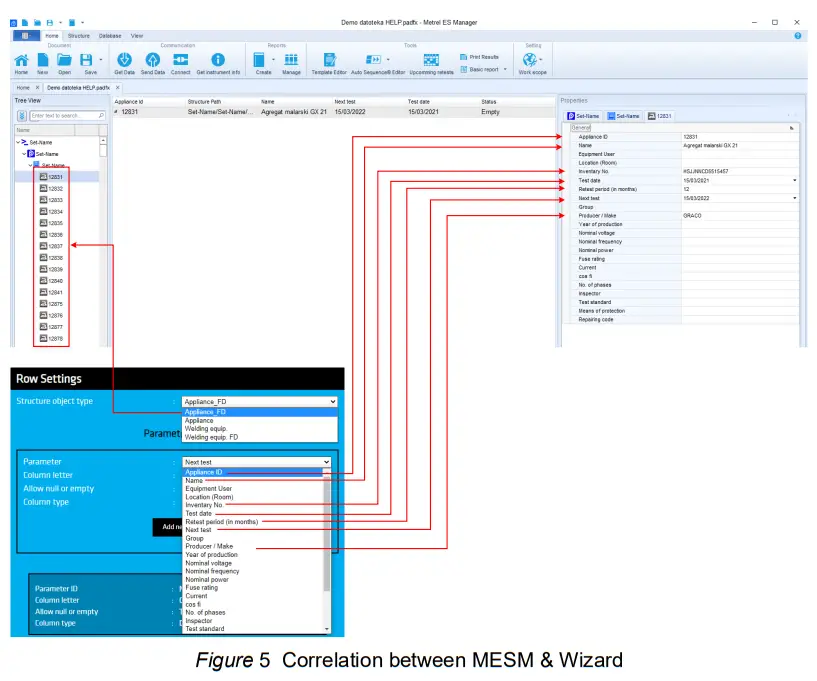Switch to the 12831 properties tab

click(x=661, y=115)
